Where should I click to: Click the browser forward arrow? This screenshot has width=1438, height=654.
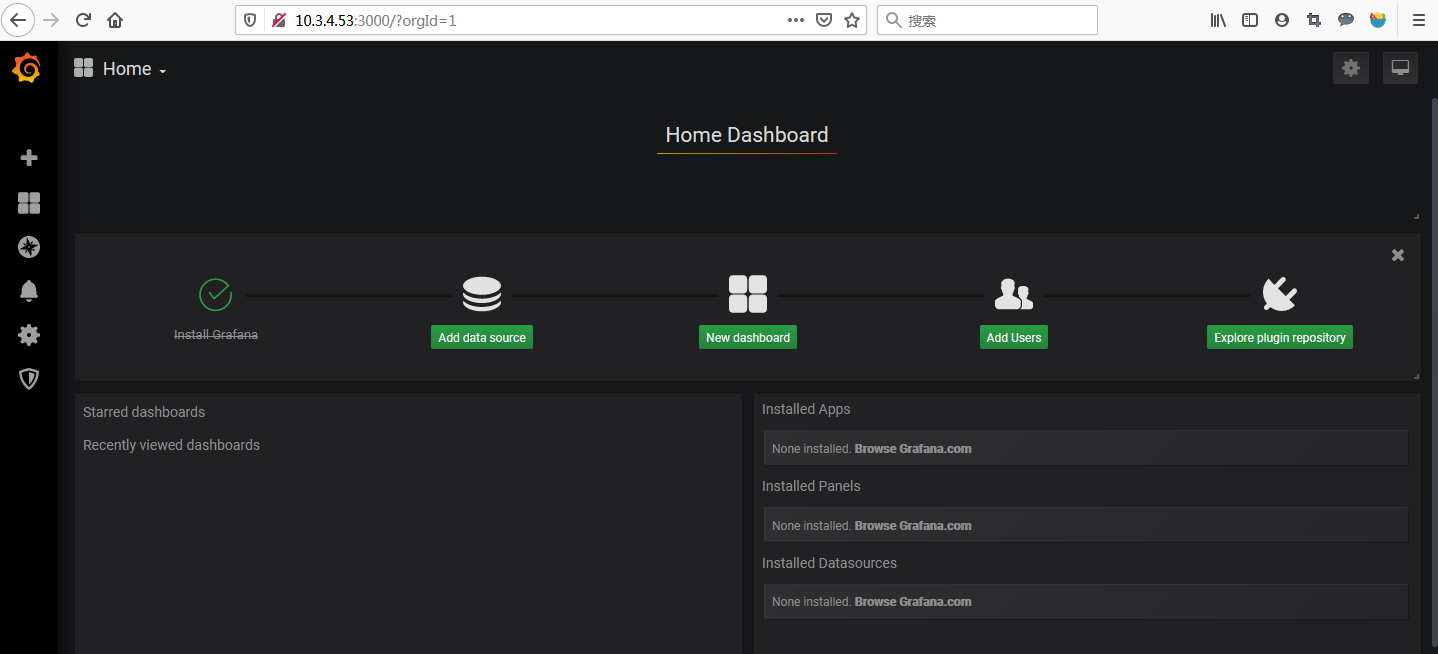[51, 20]
